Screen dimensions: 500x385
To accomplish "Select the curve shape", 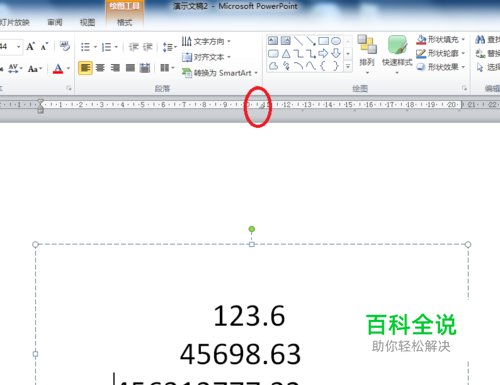I will [311, 66].
